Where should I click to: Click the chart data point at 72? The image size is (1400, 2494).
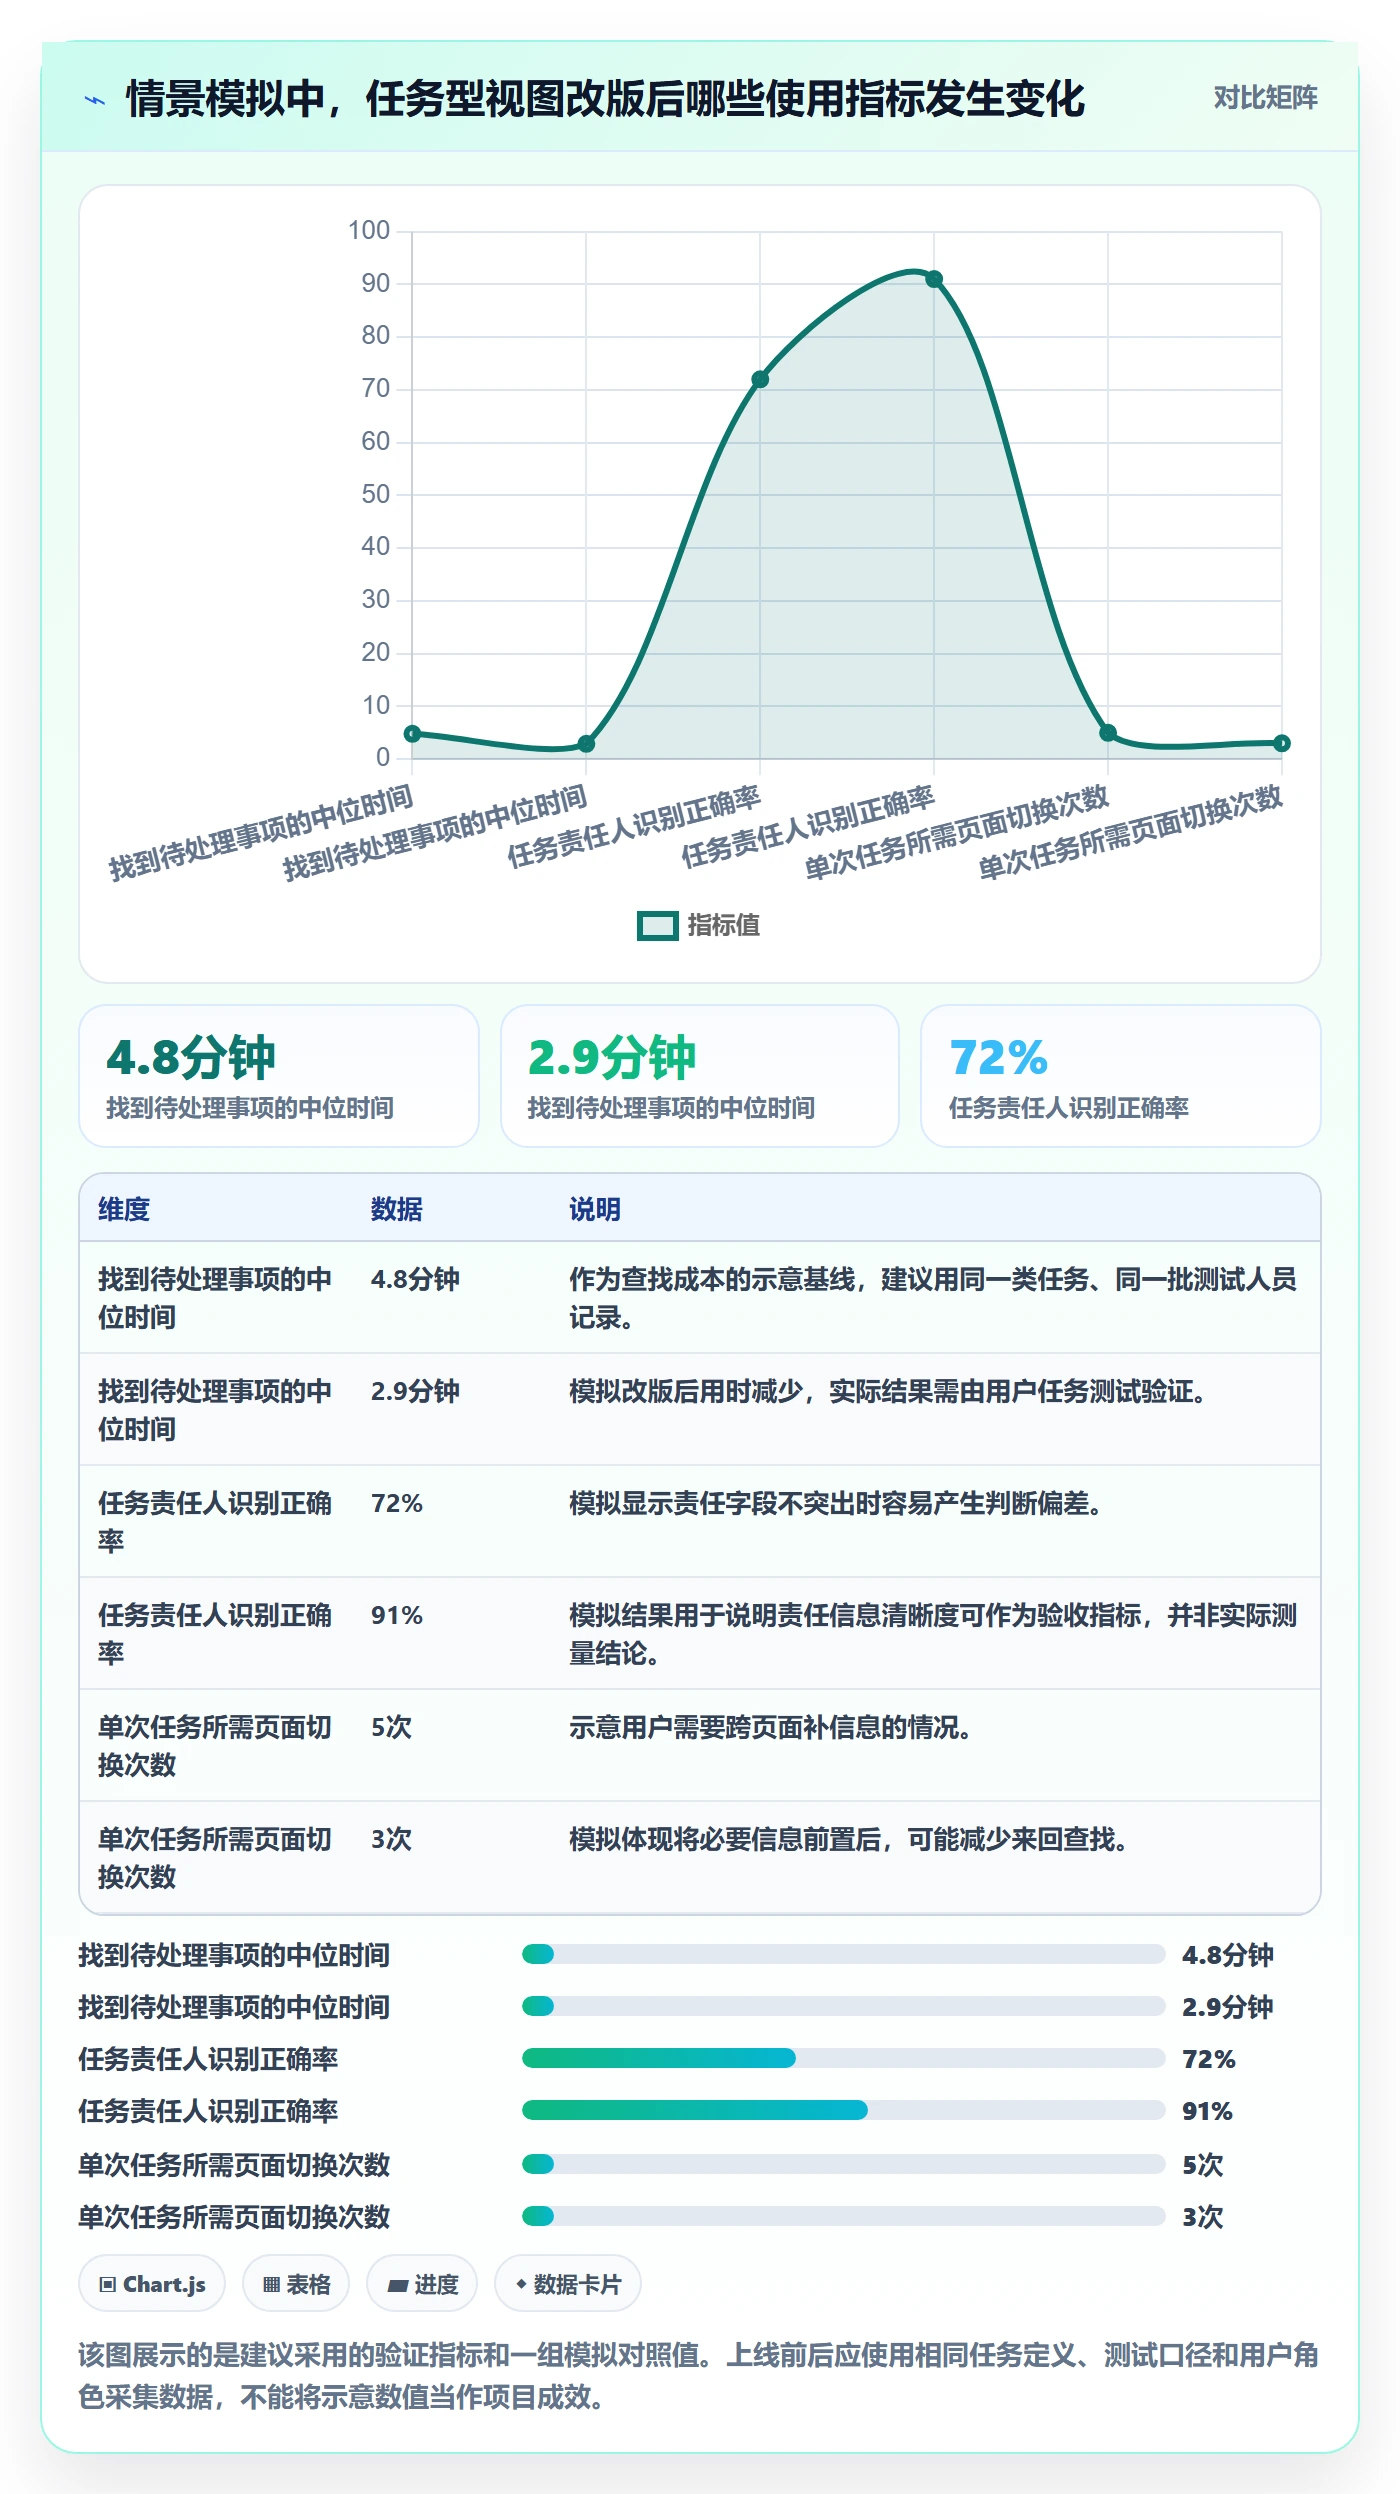click(760, 379)
